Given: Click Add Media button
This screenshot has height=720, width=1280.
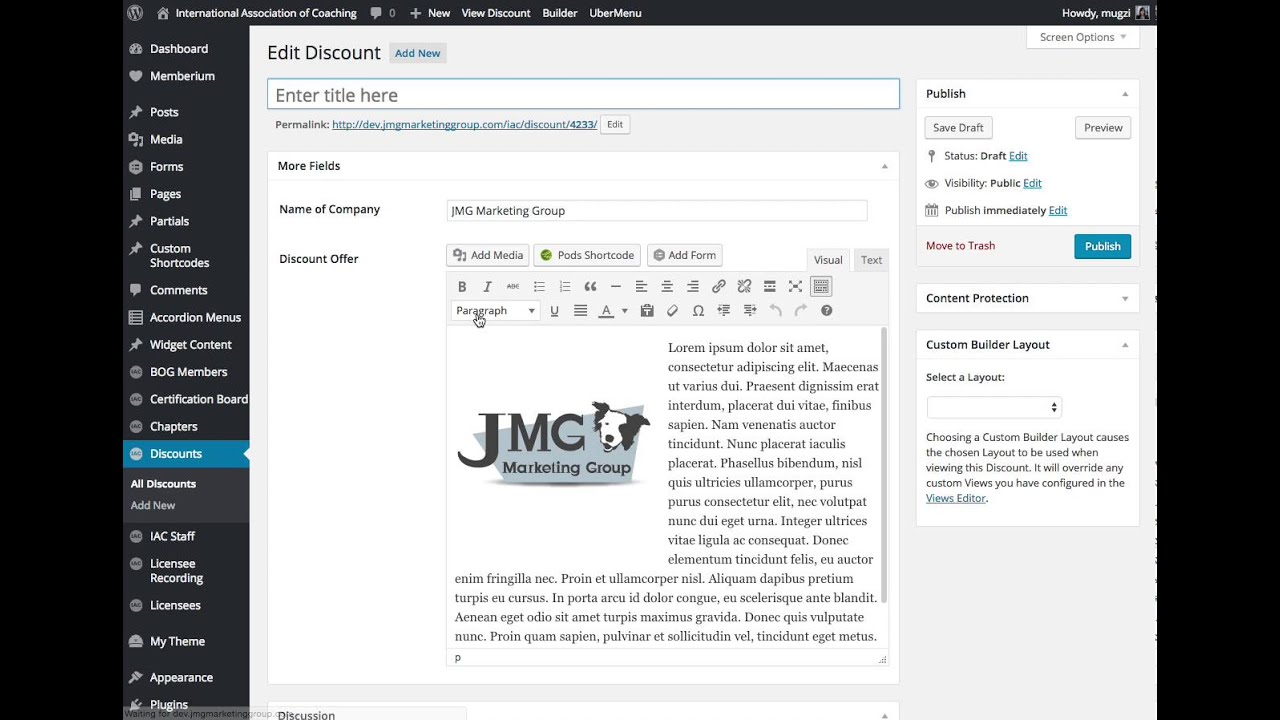Looking at the screenshot, I should click(x=488, y=255).
